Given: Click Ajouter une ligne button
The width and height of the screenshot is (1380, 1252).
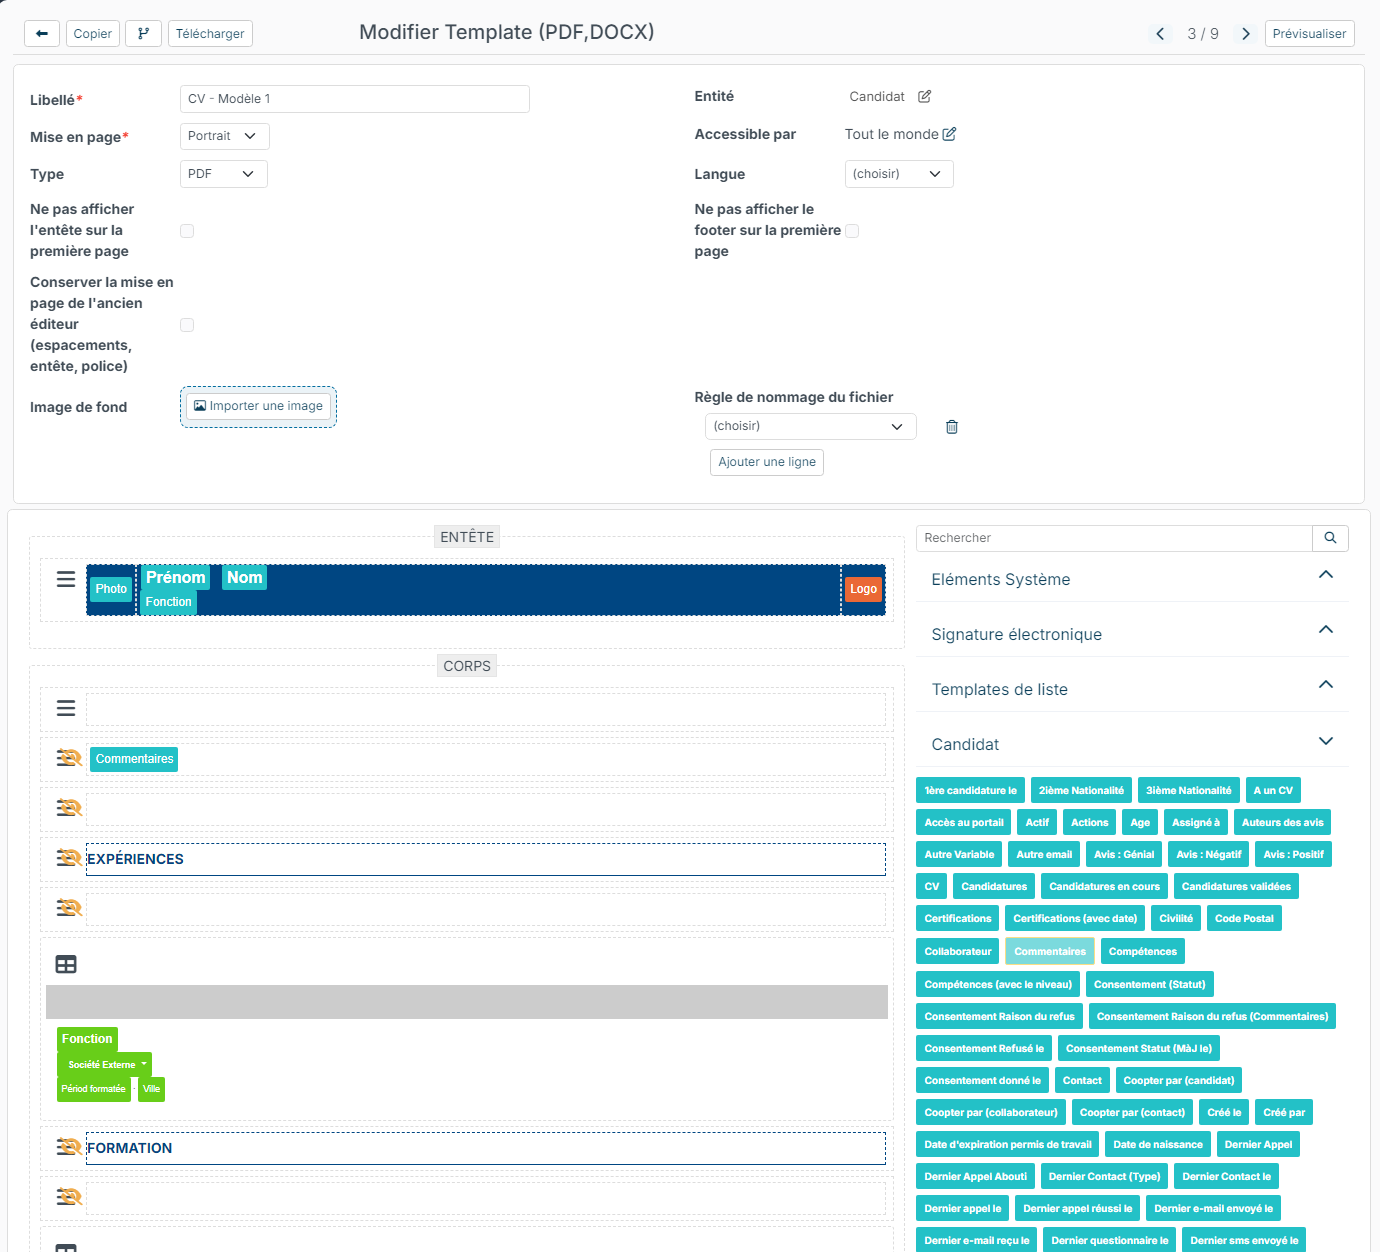Looking at the screenshot, I should (x=767, y=462).
